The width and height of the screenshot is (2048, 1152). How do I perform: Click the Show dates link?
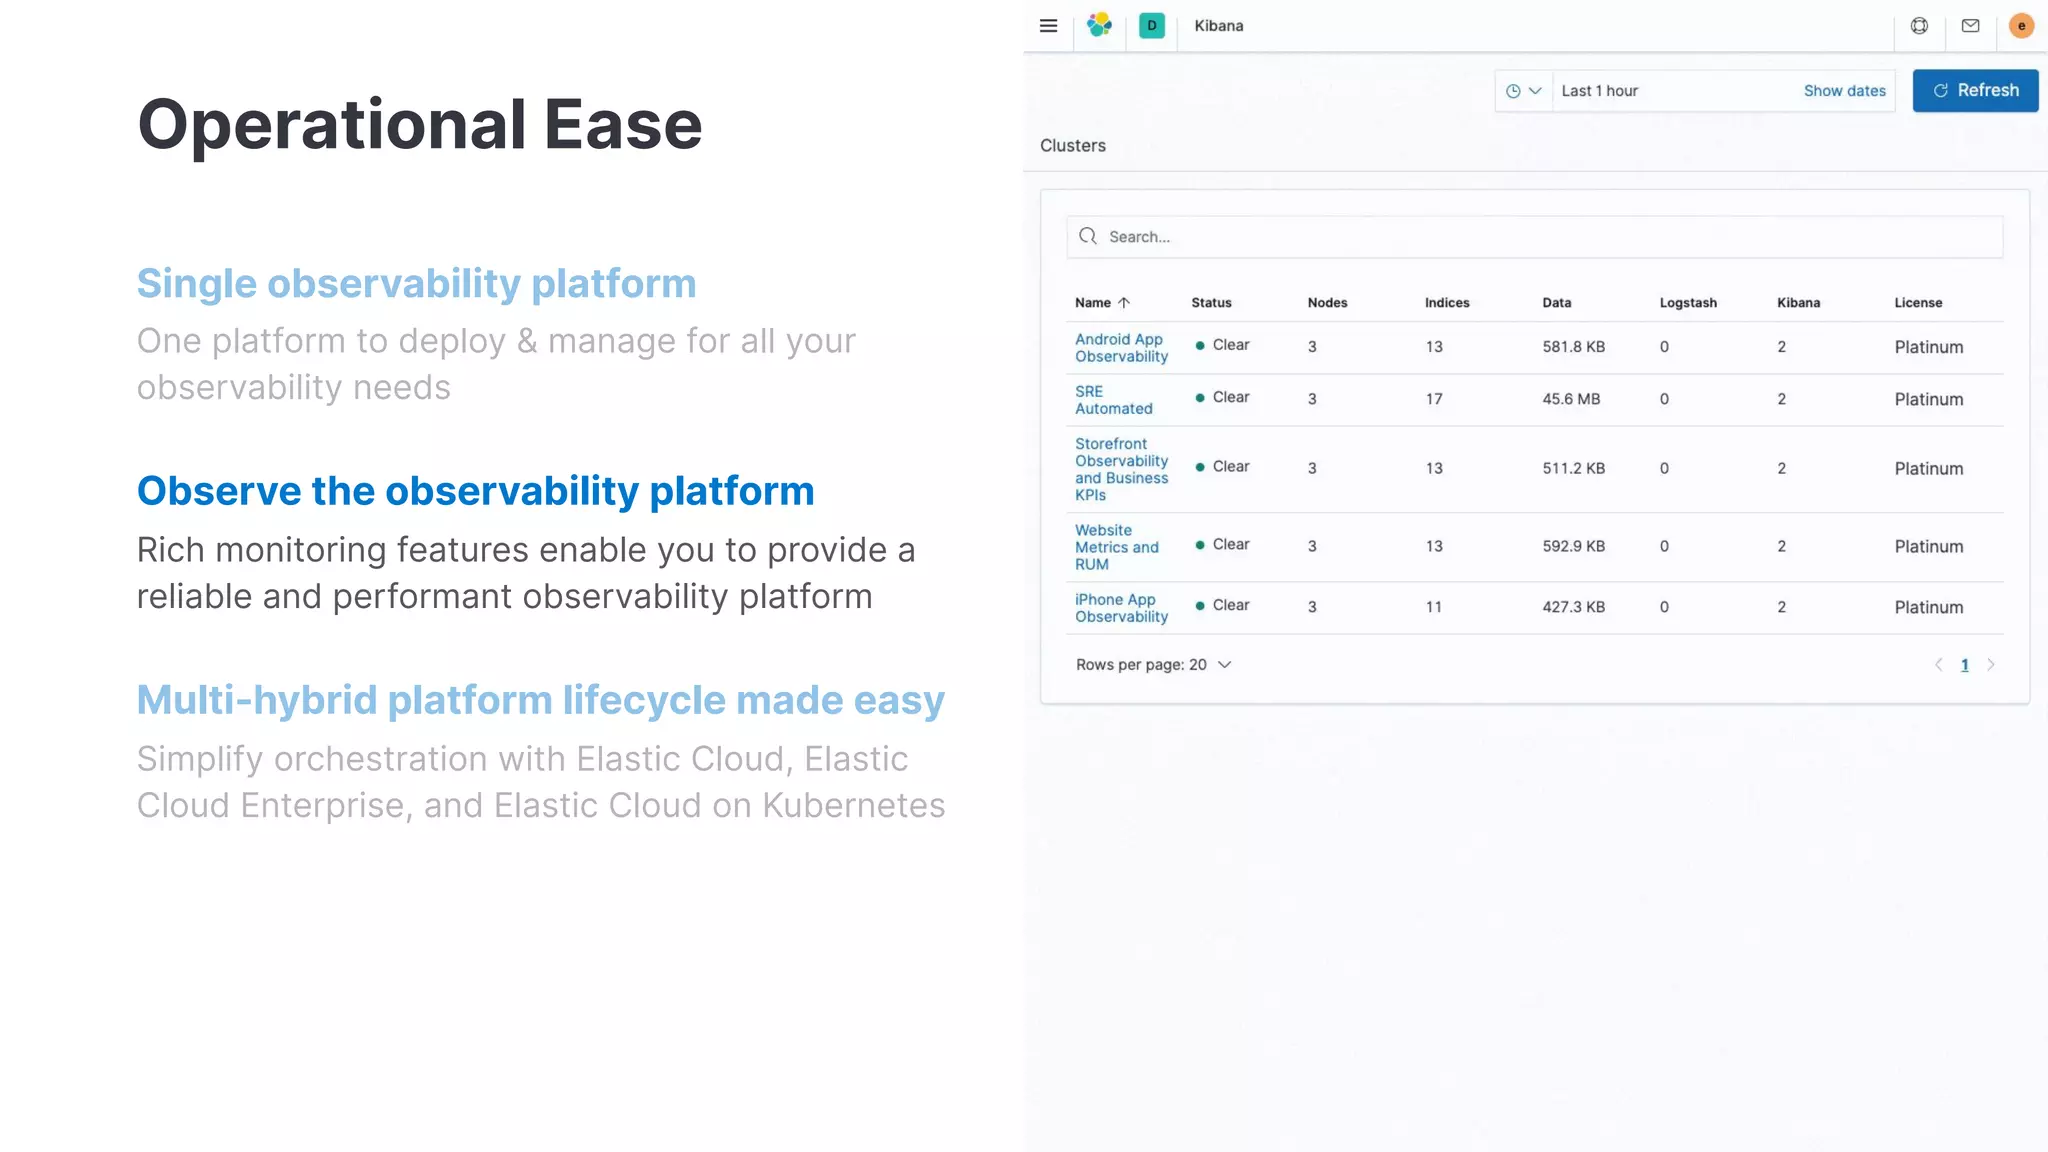click(x=1844, y=91)
